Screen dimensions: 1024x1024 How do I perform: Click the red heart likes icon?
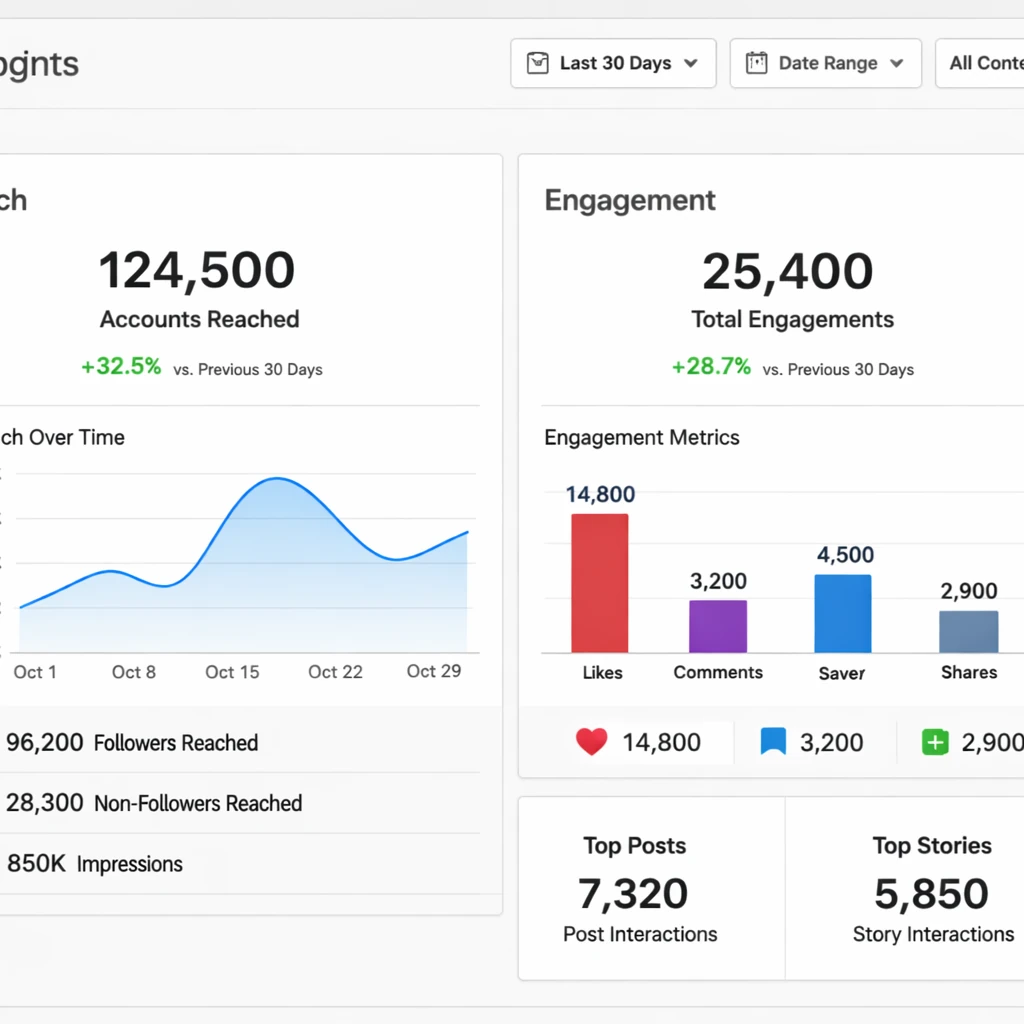pyautogui.click(x=592, y=742)
